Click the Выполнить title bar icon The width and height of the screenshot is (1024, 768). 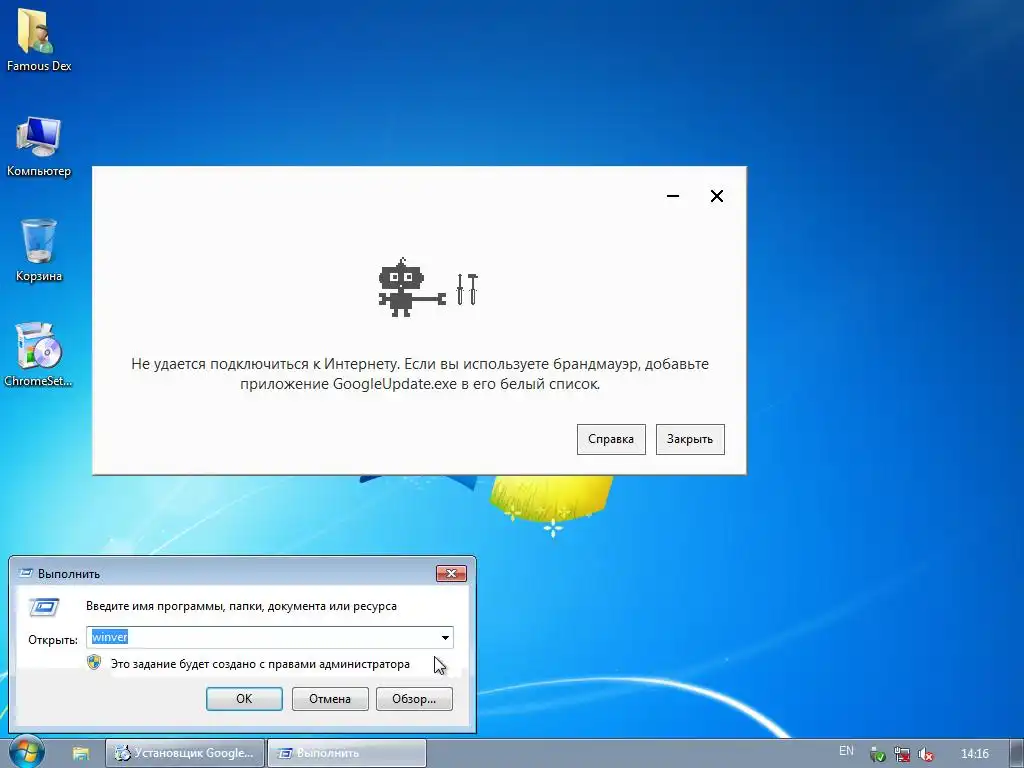[x=26, y=573]
